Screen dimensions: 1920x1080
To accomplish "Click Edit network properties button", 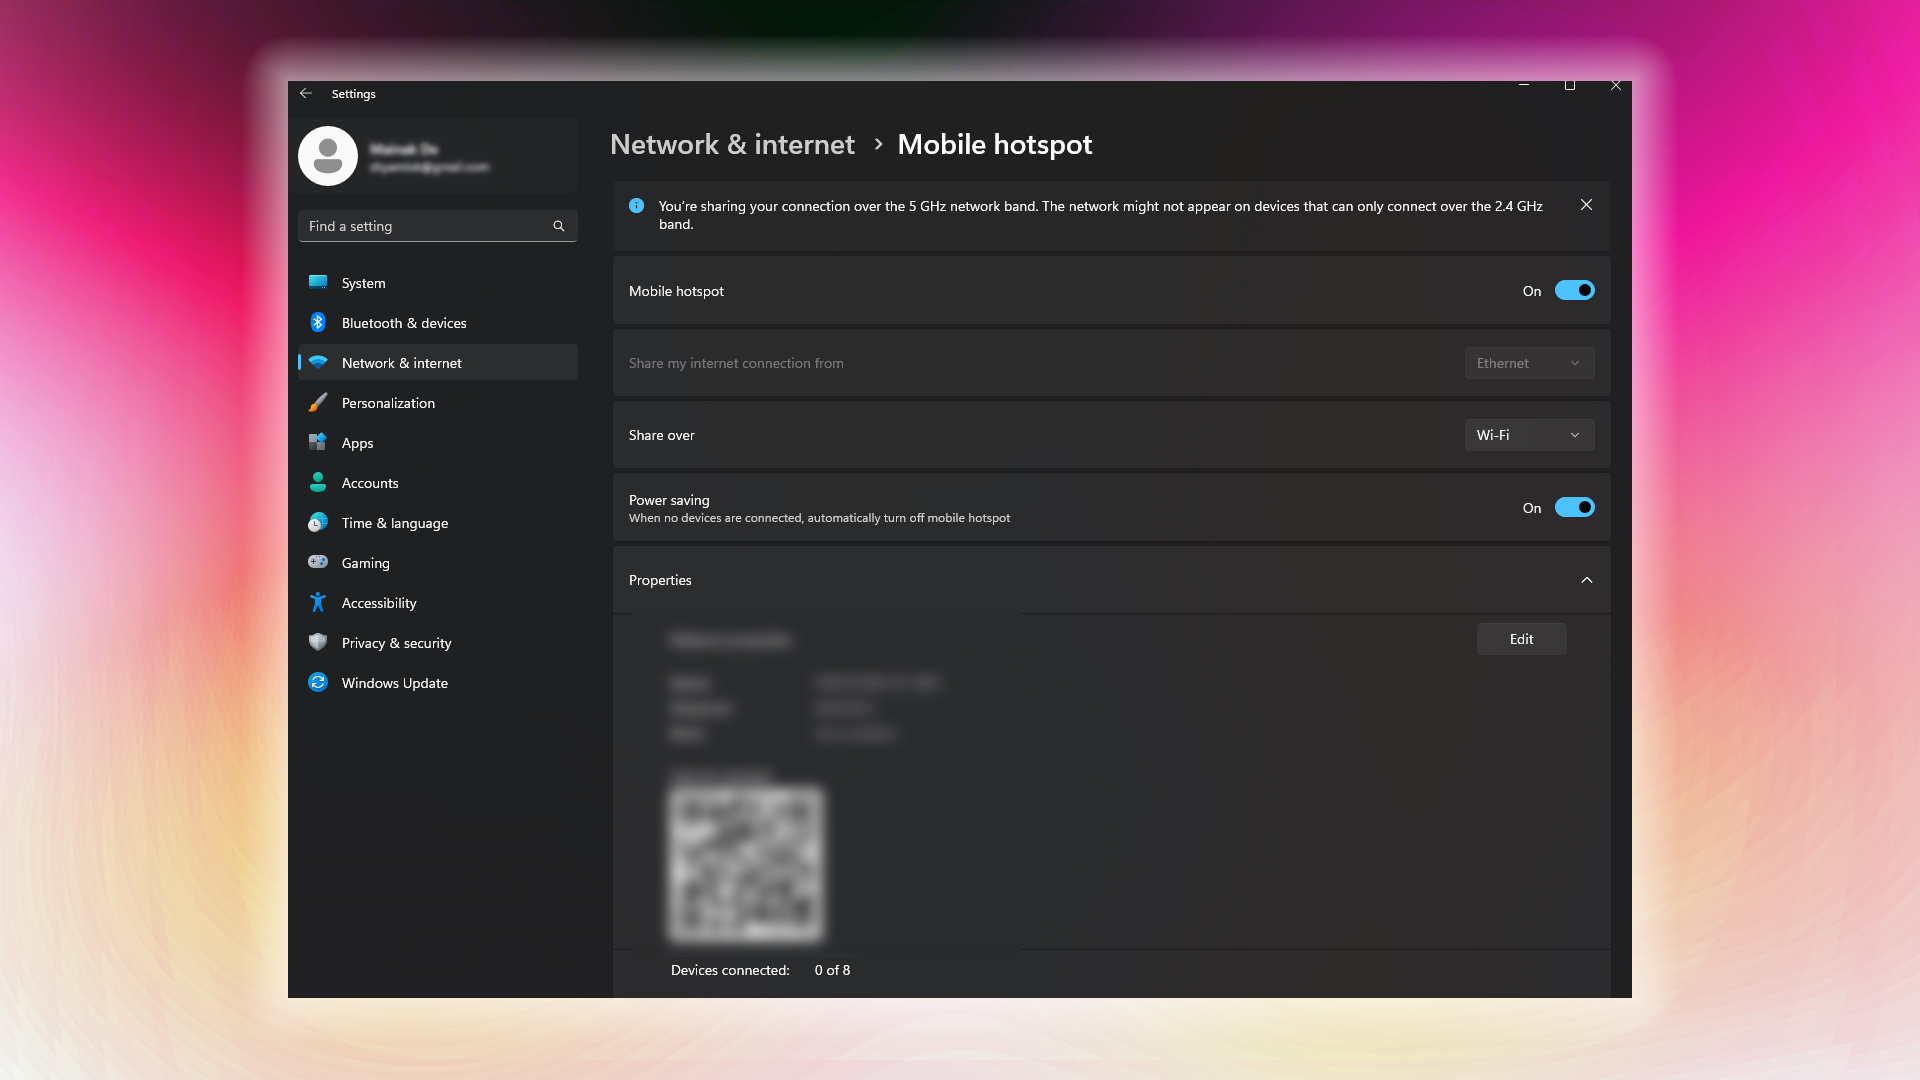I will click(1521, 639).
